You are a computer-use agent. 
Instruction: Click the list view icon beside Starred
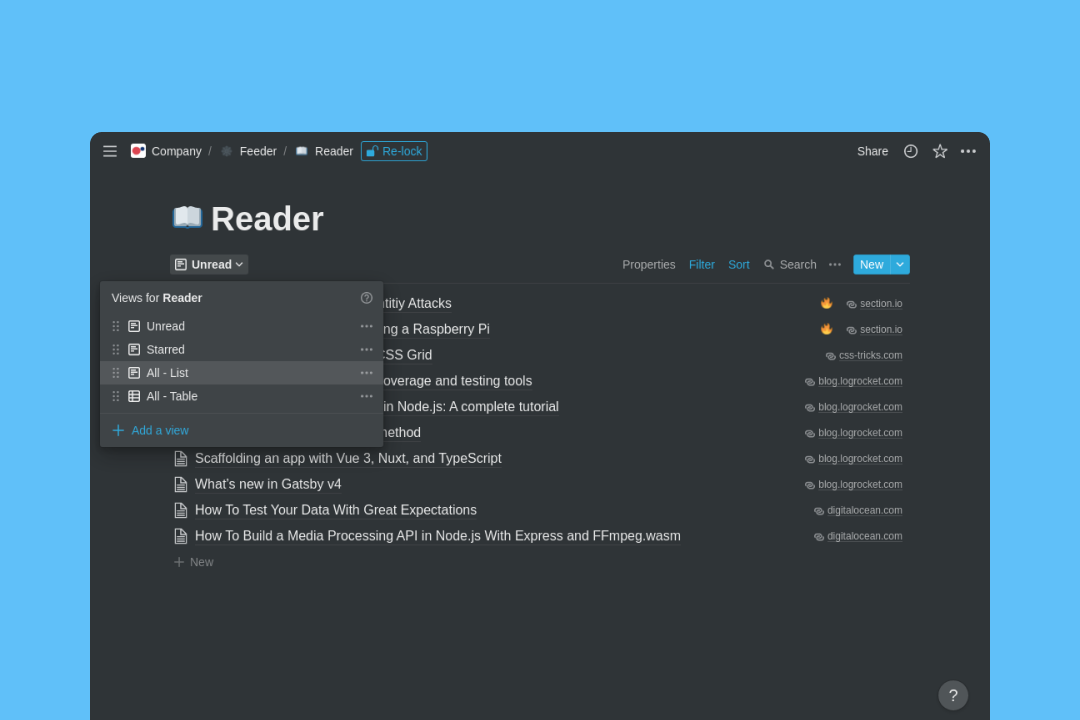coord(134,349)
